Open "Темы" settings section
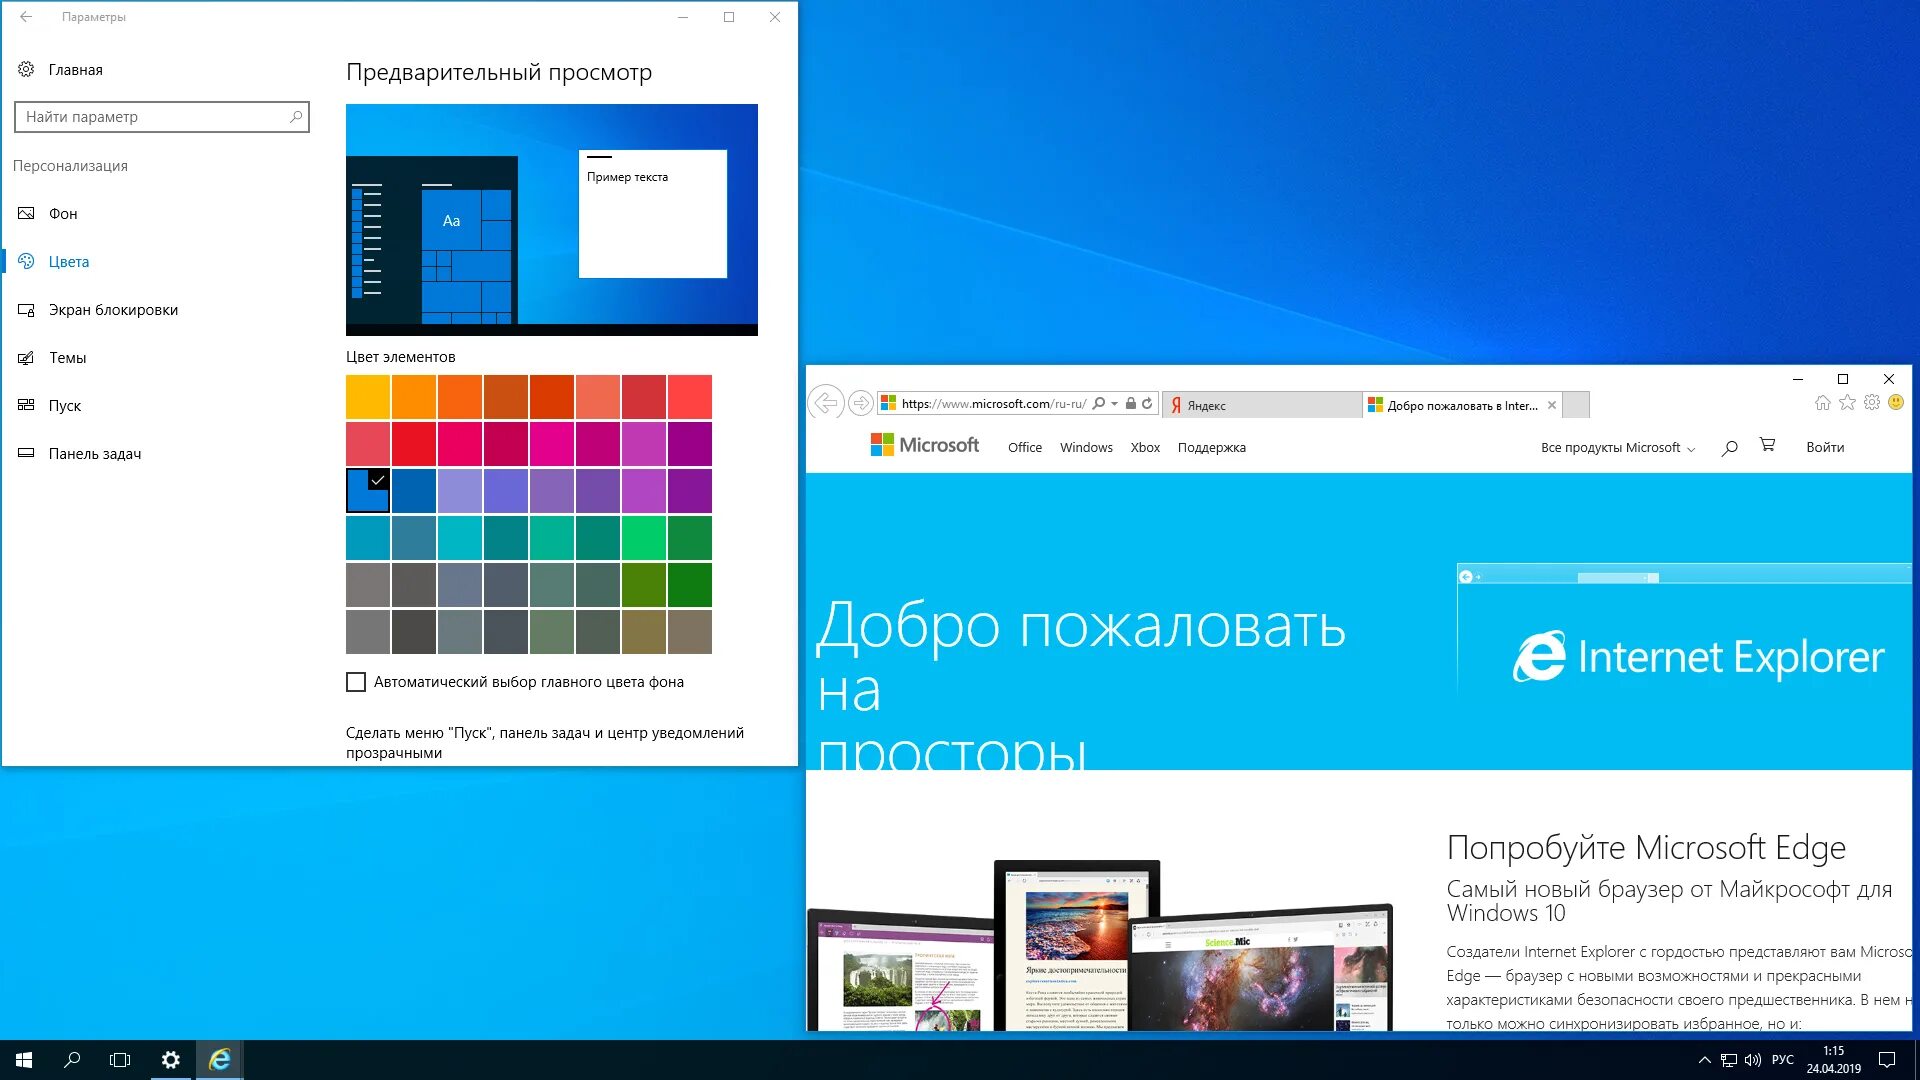 [x=67, y=358]
